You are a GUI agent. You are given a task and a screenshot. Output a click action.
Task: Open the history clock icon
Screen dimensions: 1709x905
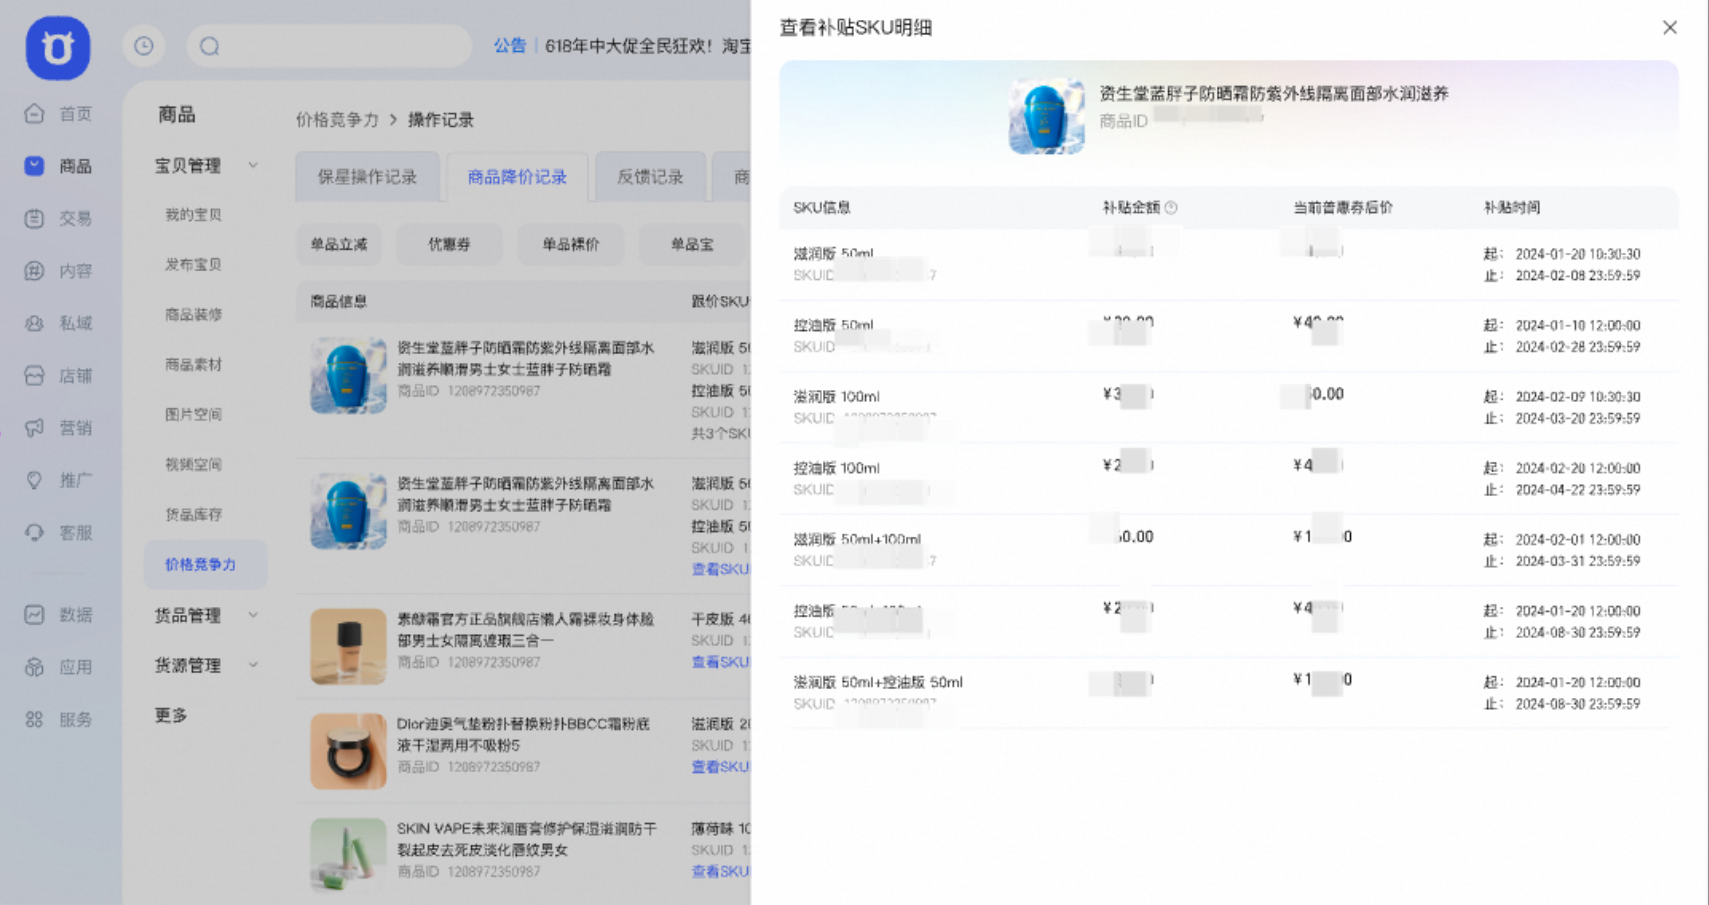click(144, 46)
